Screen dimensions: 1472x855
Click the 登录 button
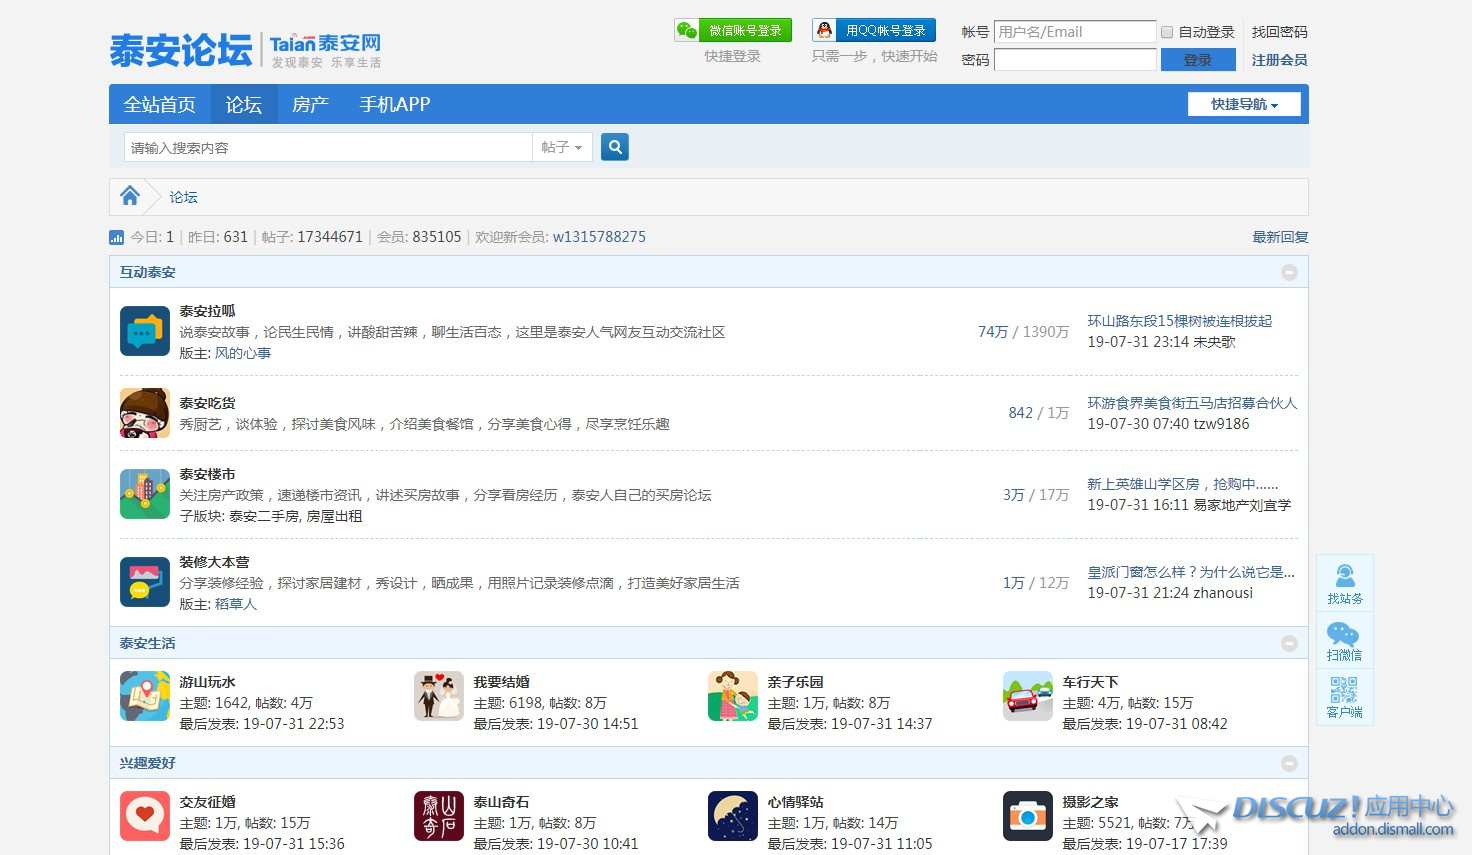(x=1198, y=60)
